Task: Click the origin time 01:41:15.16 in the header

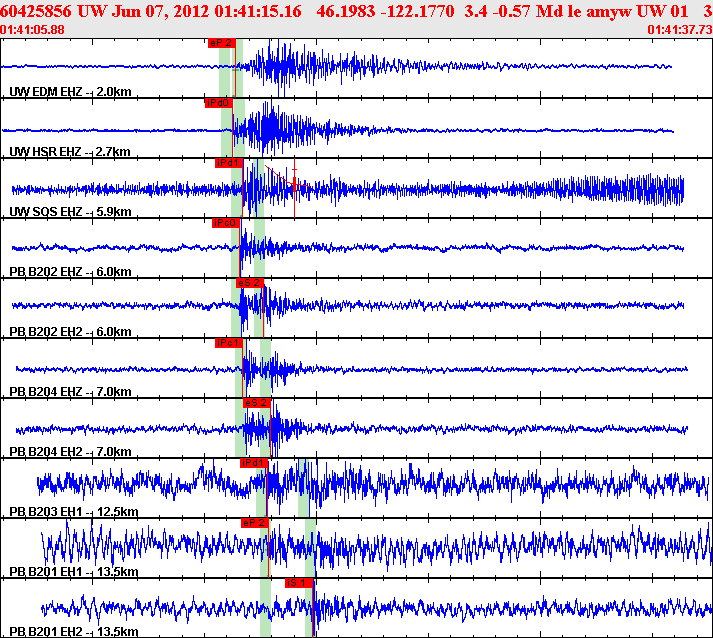Action: click(258, 11)
